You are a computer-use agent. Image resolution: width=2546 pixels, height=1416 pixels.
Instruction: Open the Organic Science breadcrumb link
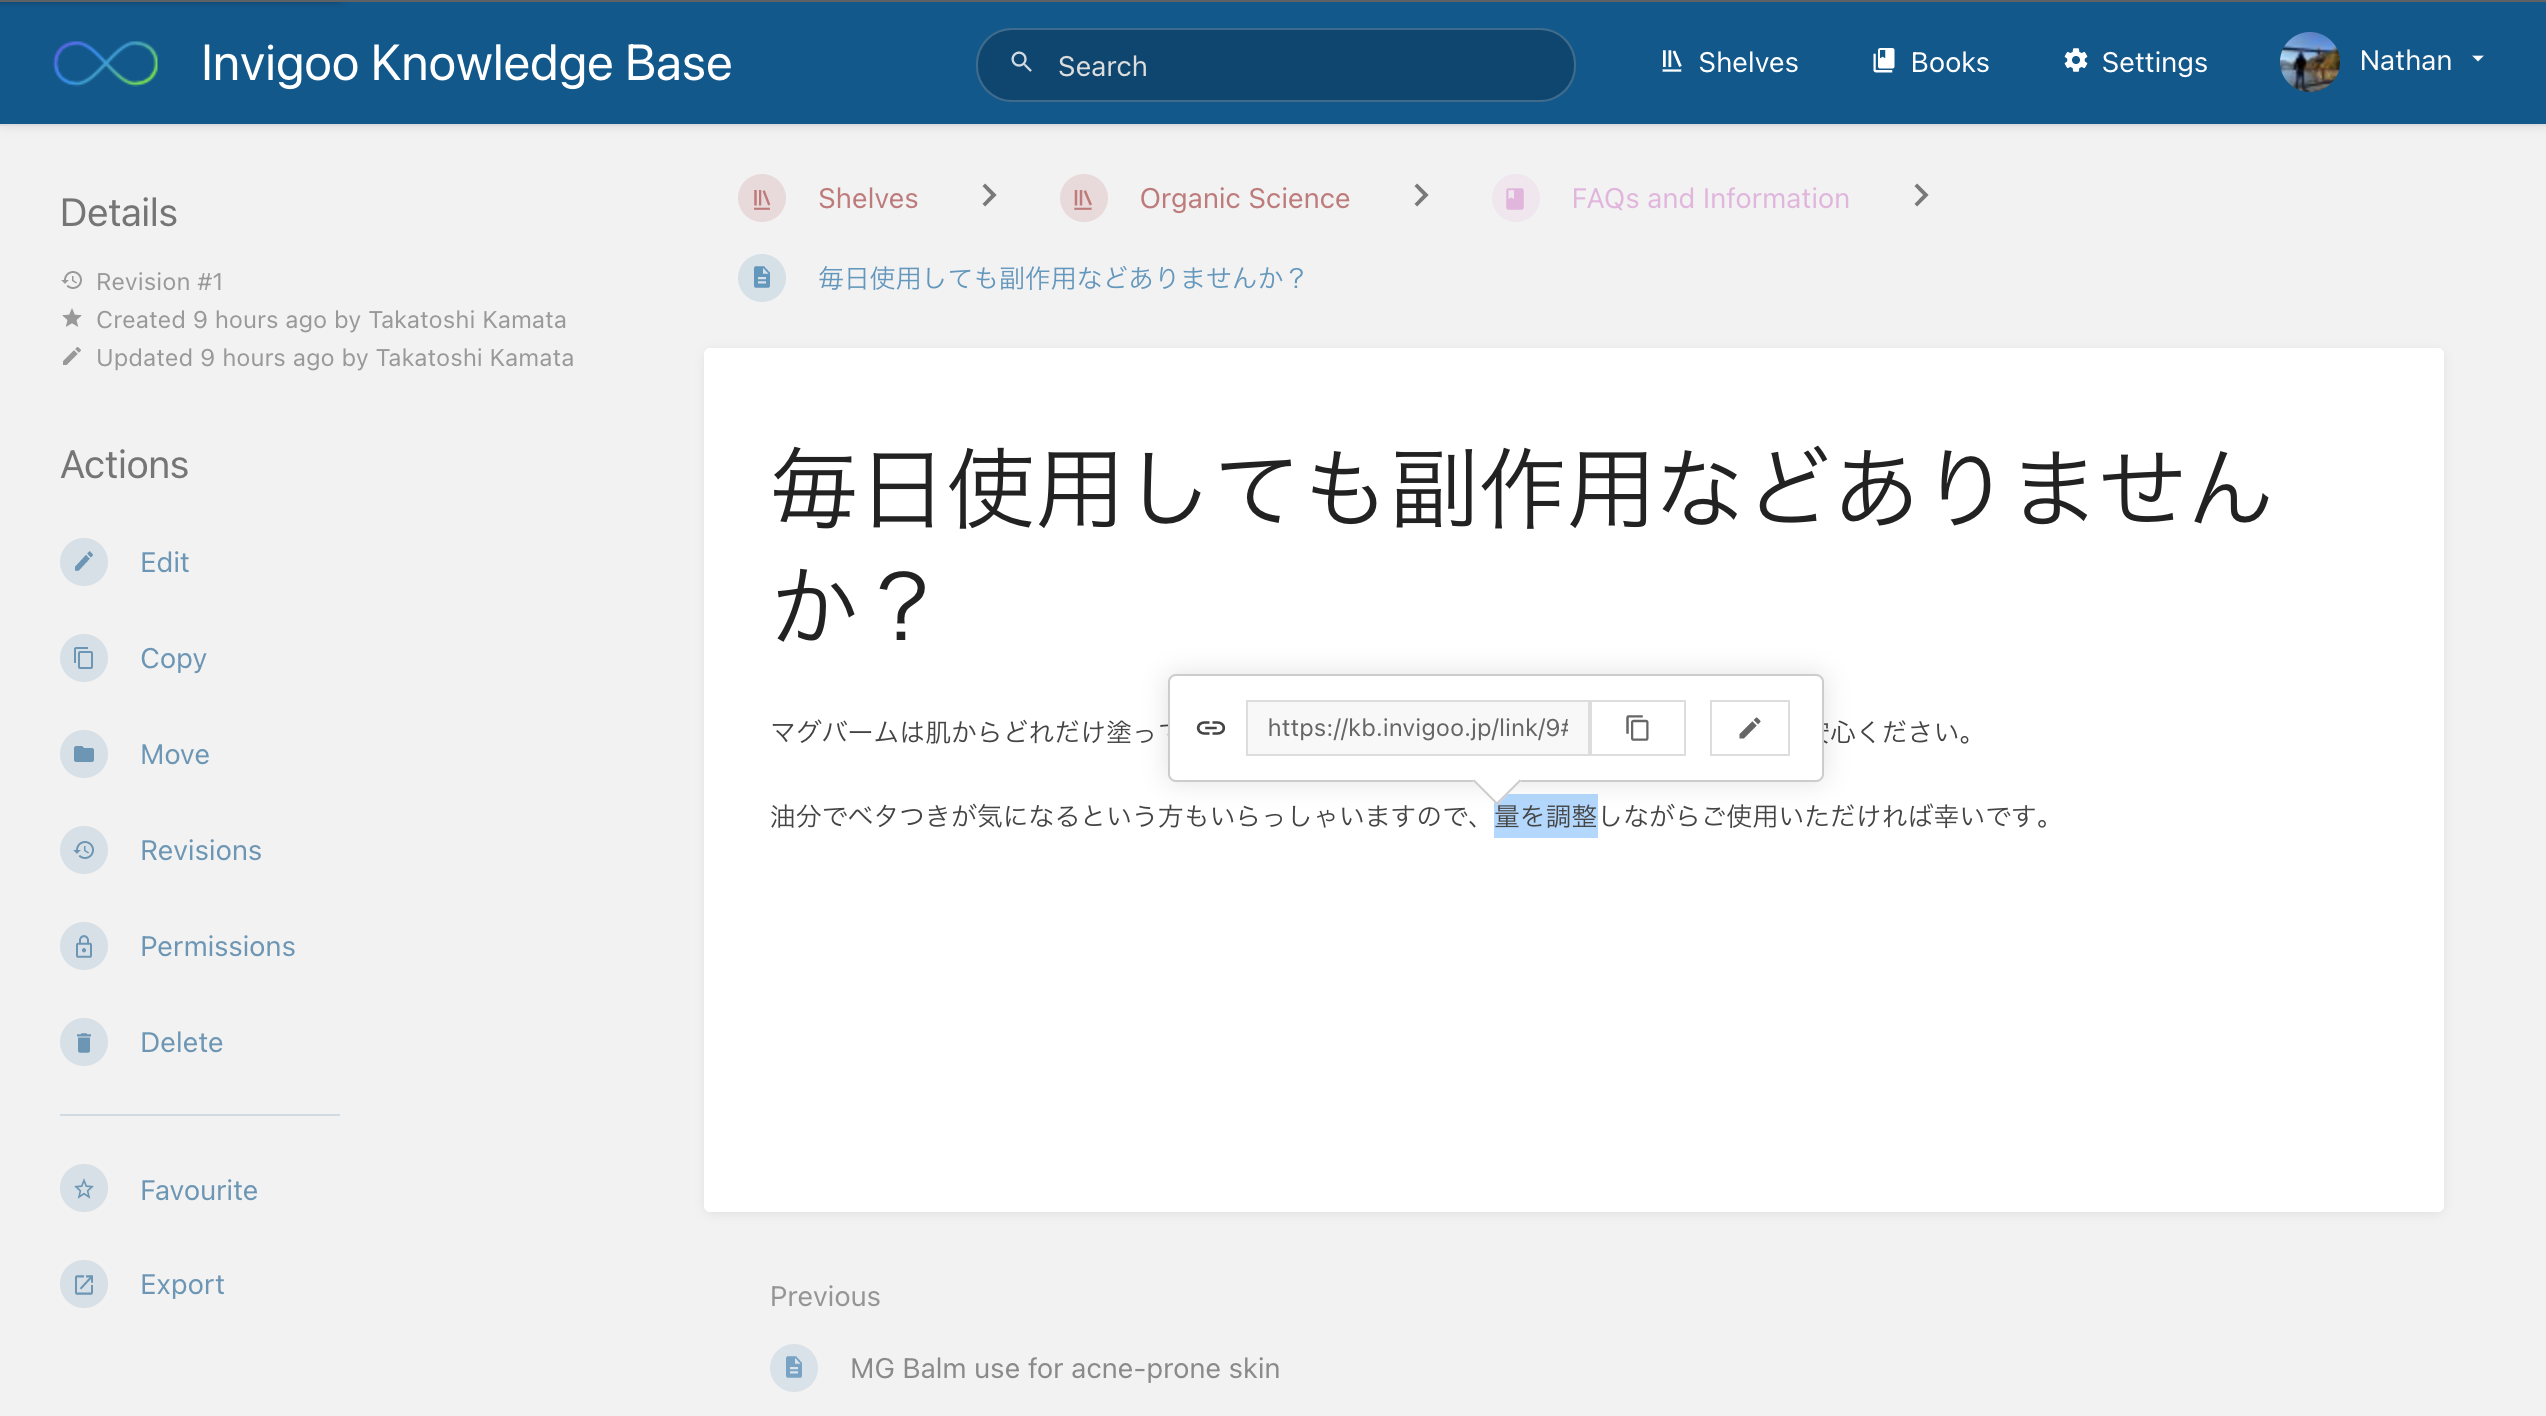(1244, 198)
